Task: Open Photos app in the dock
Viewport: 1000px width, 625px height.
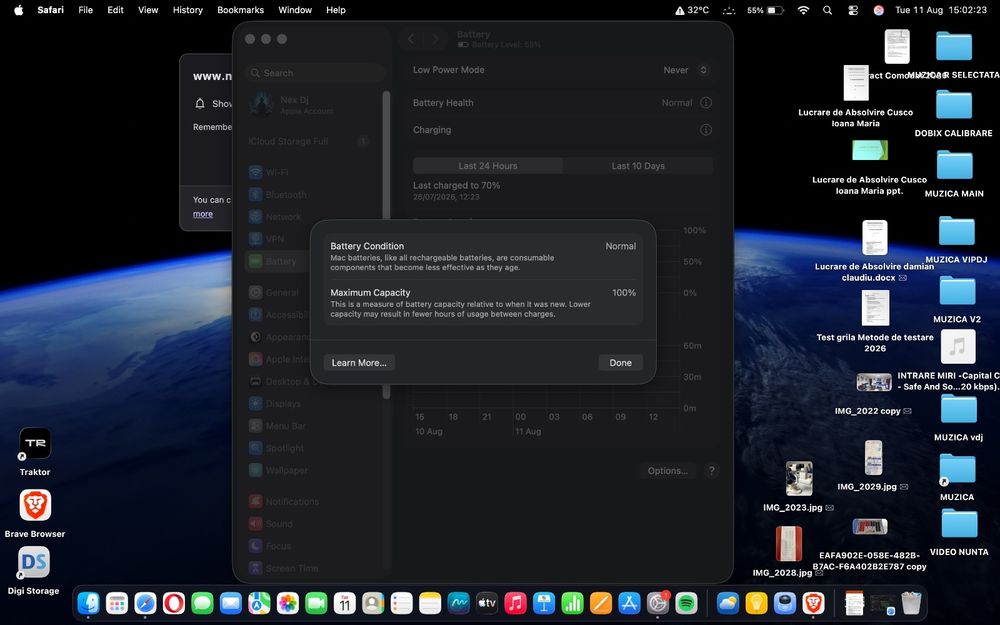Action: (x=288, y=603)
